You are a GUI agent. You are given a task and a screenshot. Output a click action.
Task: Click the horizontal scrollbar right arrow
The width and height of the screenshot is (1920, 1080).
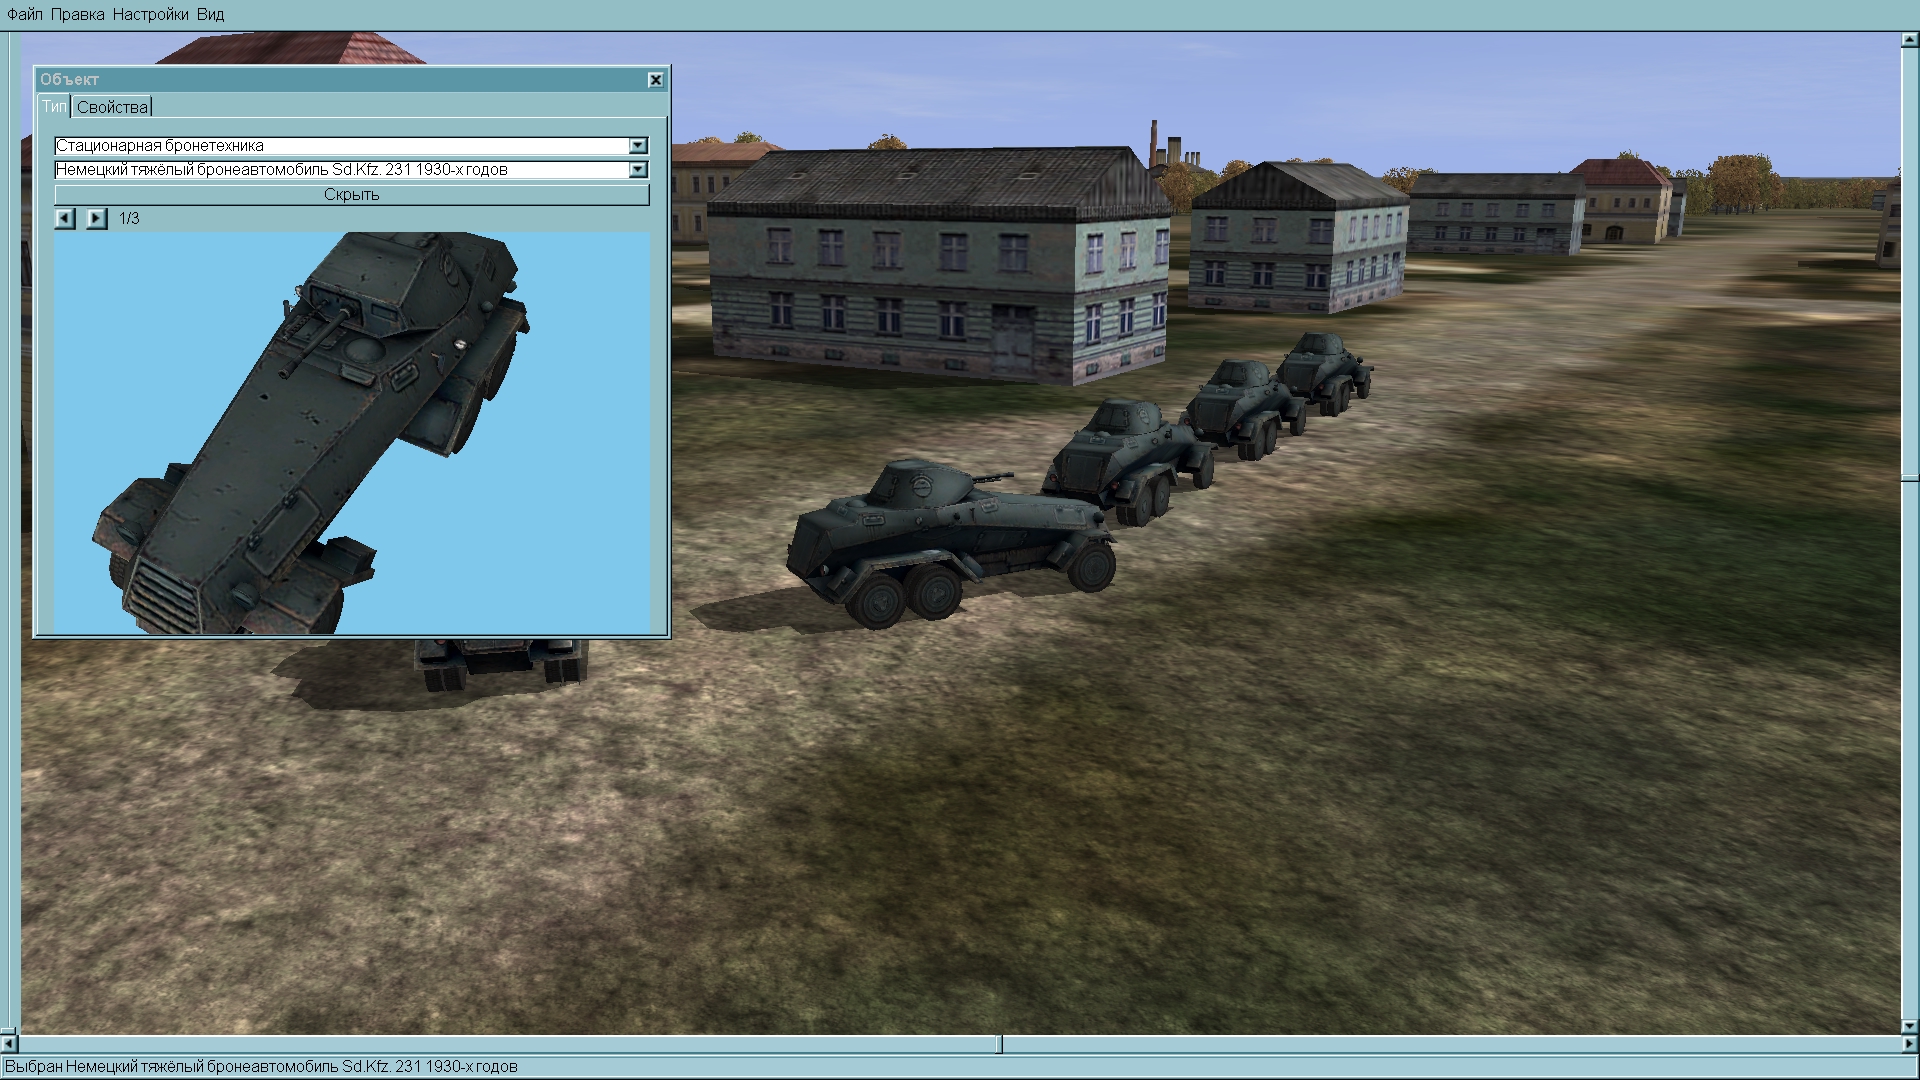pyautogui.click(x=1909, y=1044)
